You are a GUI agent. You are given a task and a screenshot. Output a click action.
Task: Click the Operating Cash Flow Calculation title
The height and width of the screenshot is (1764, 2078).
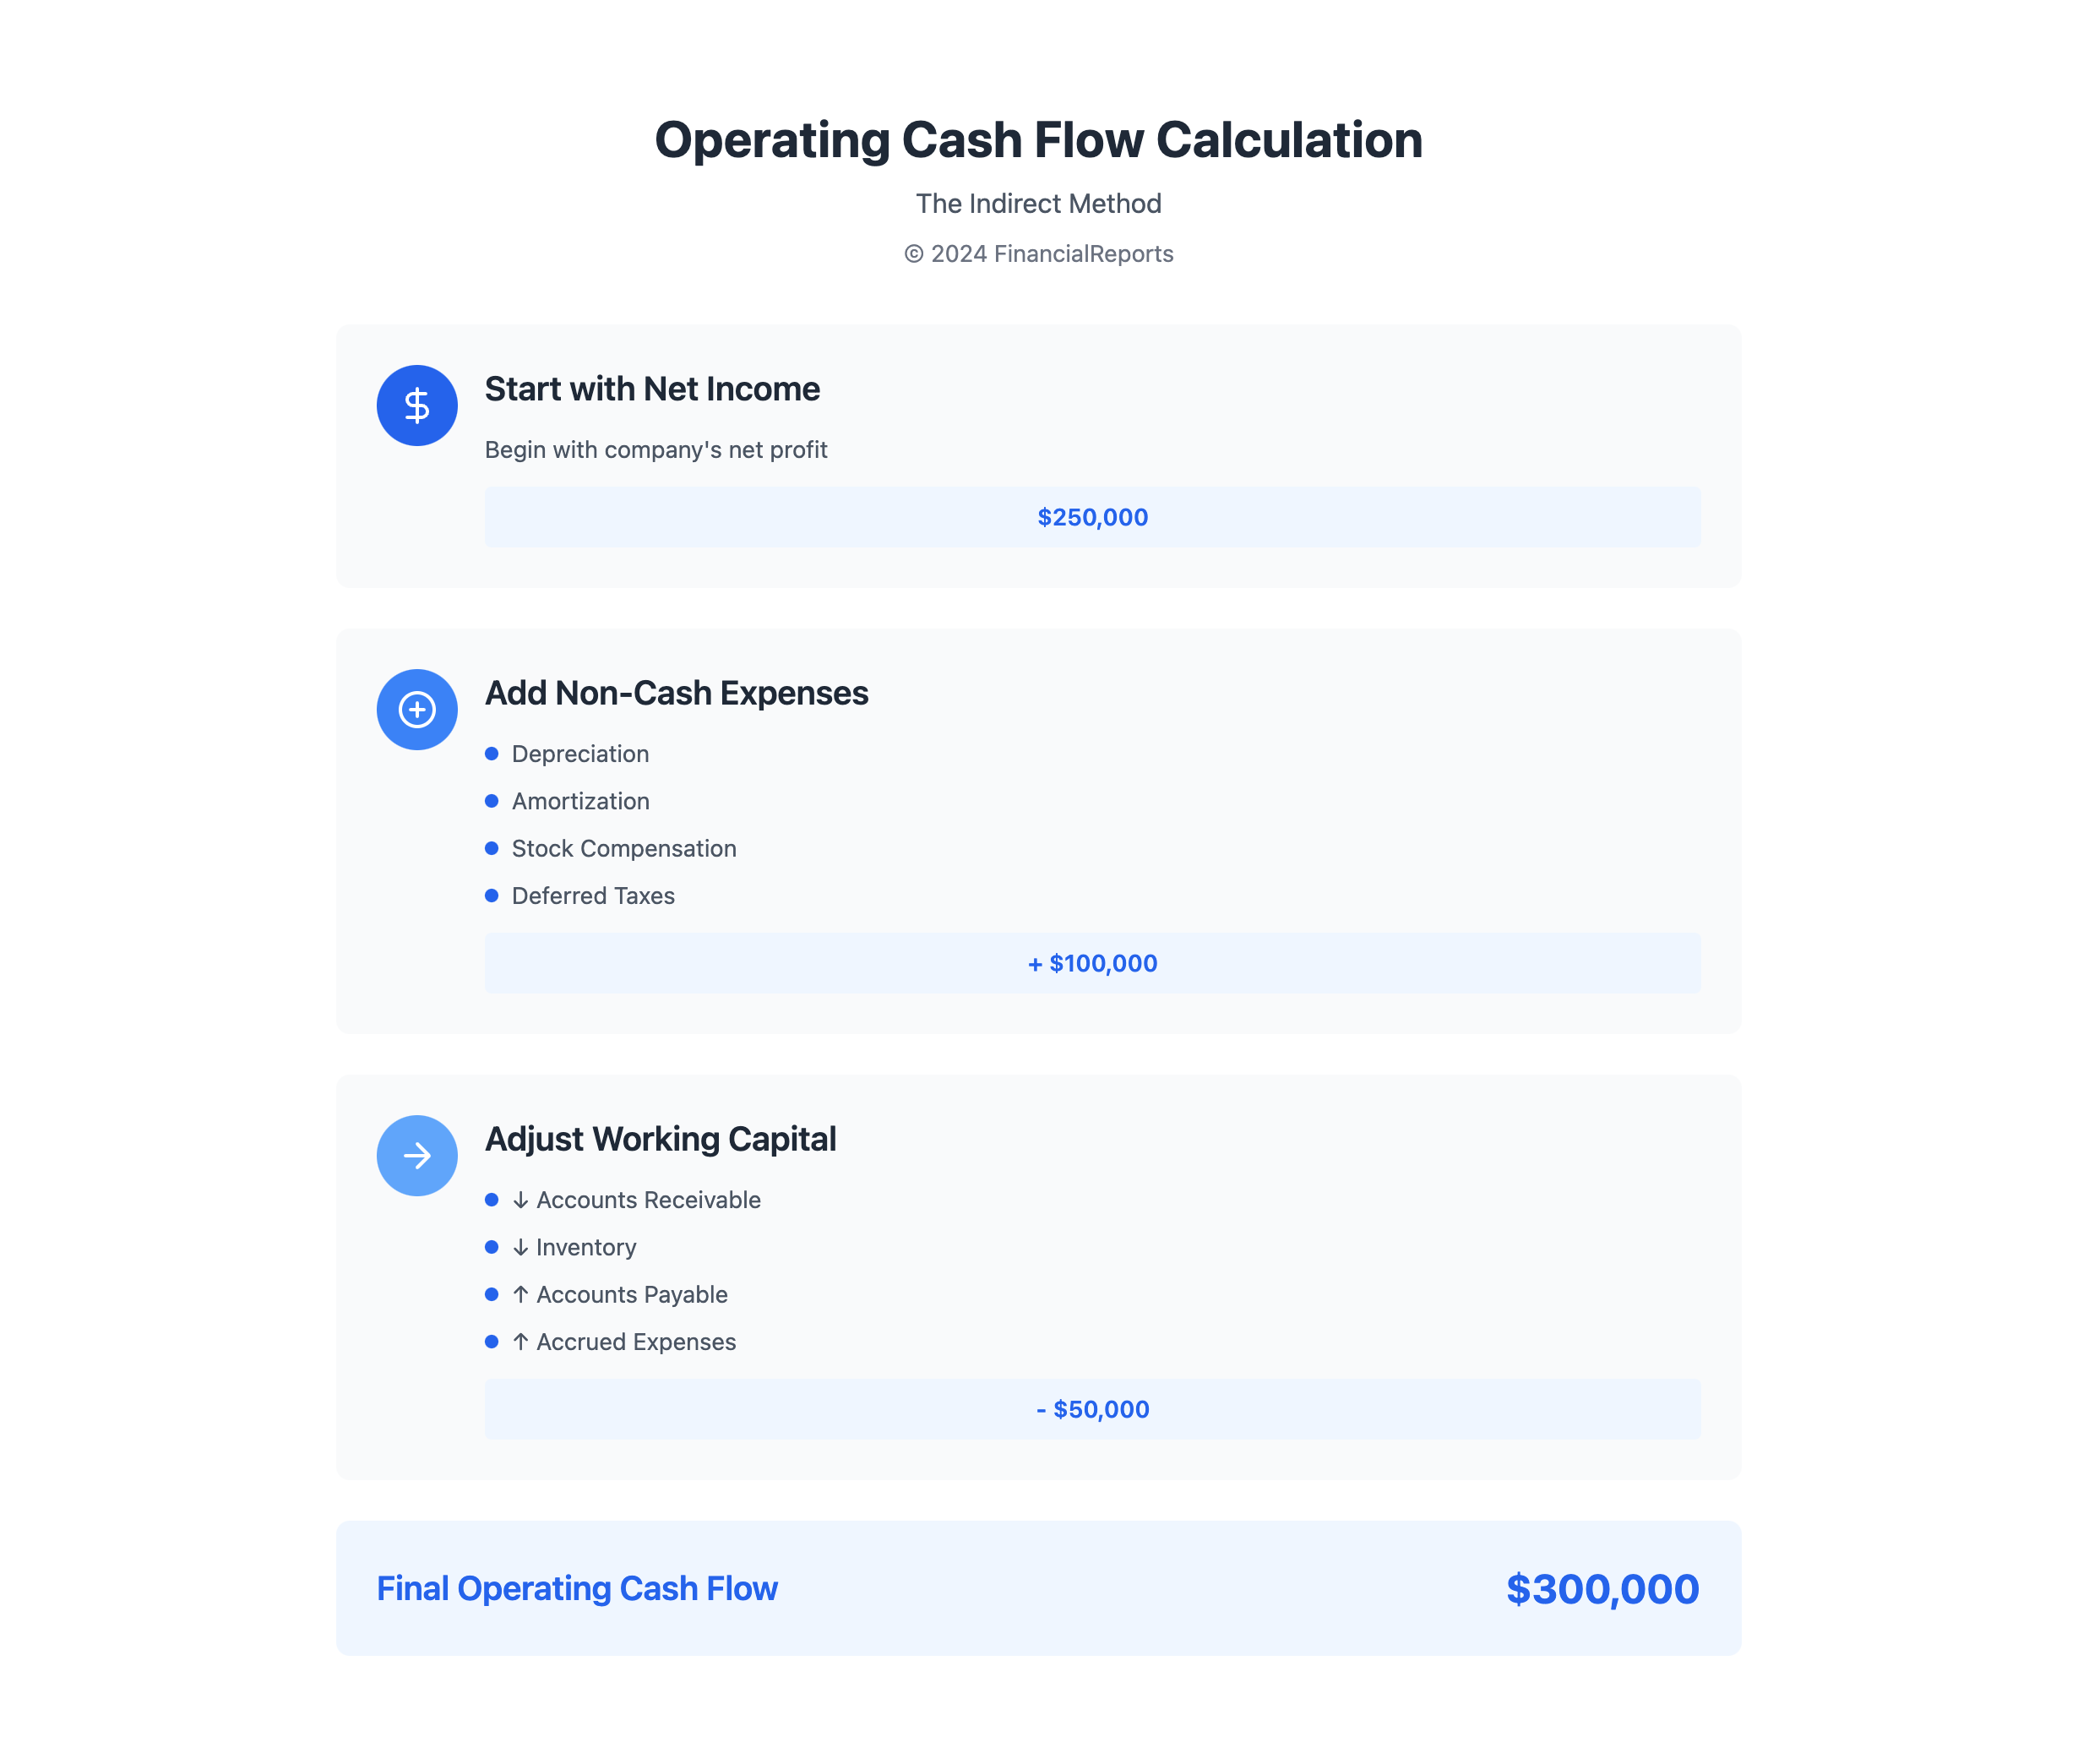(1038, 140)
